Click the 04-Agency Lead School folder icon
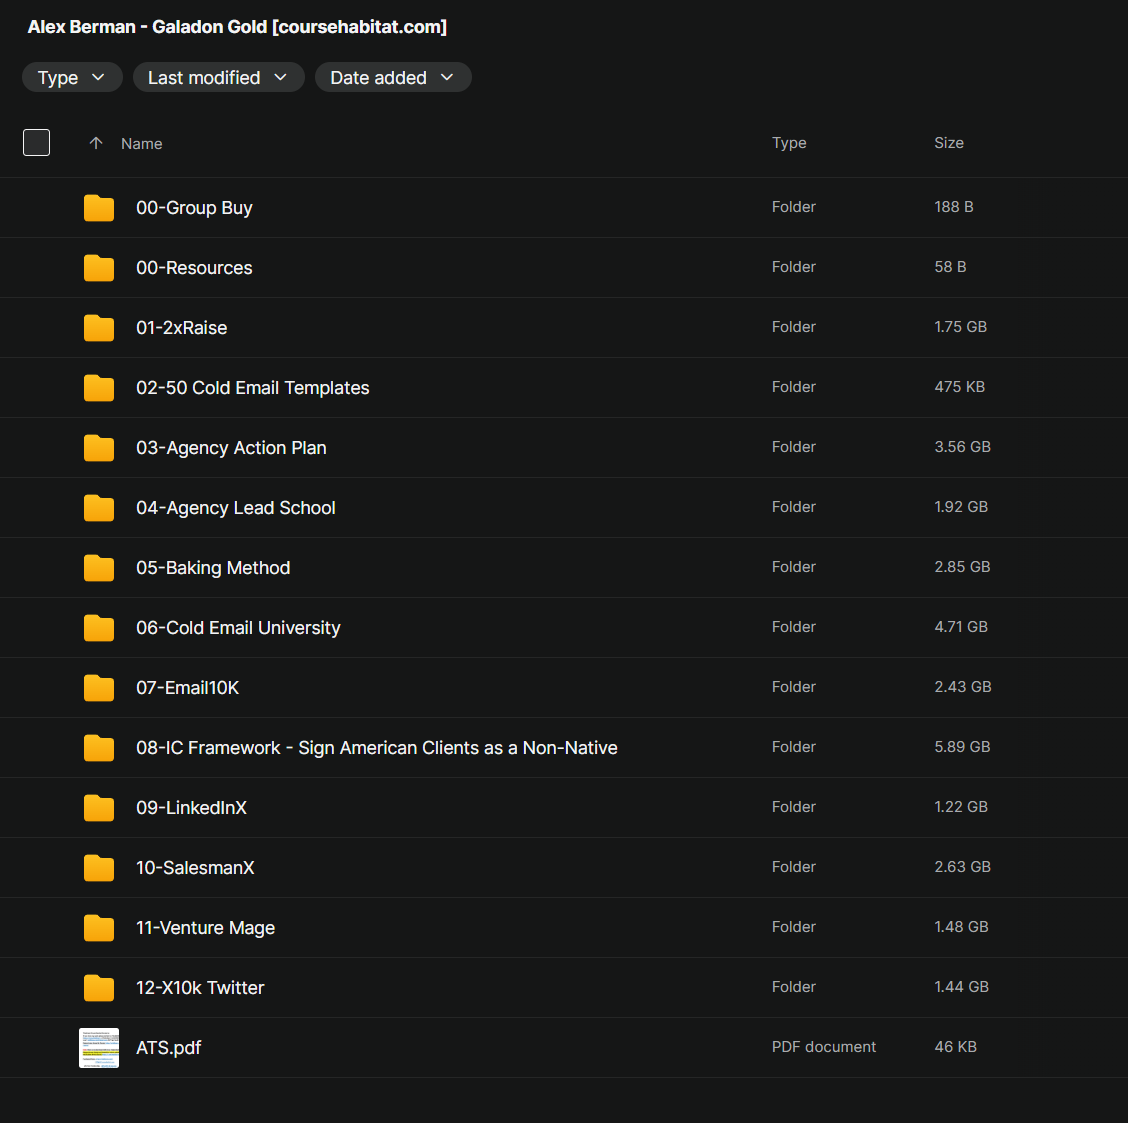1128x1123 pixels. (99, 508)
